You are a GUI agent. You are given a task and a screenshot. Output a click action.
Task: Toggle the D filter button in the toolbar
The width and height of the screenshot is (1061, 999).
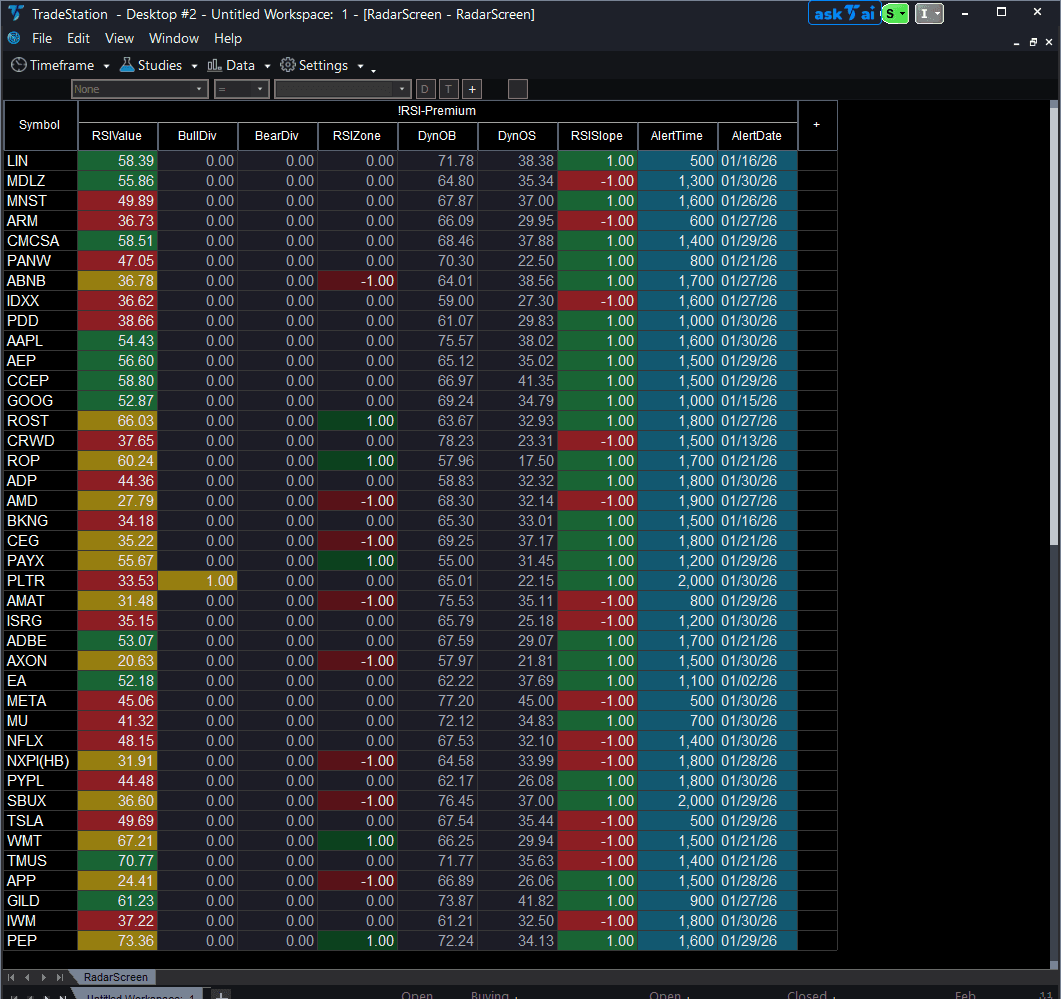(425, 89)
